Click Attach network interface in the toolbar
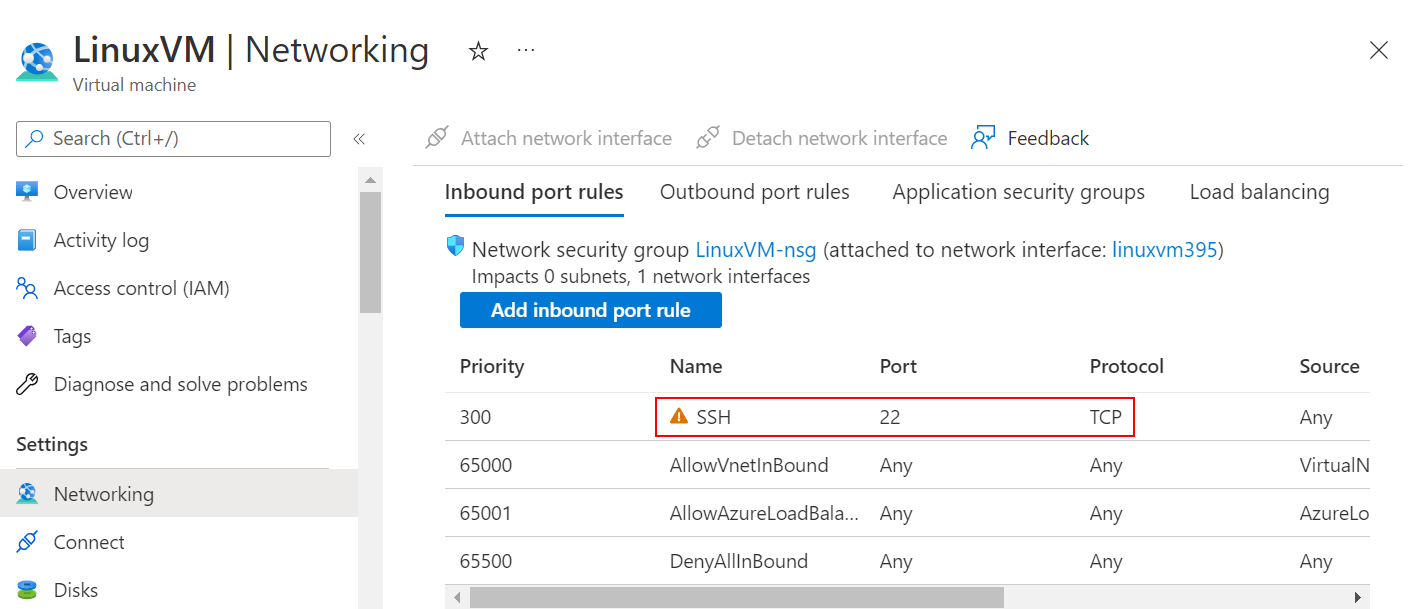The image size is (1408, 609). coord(548,137)
